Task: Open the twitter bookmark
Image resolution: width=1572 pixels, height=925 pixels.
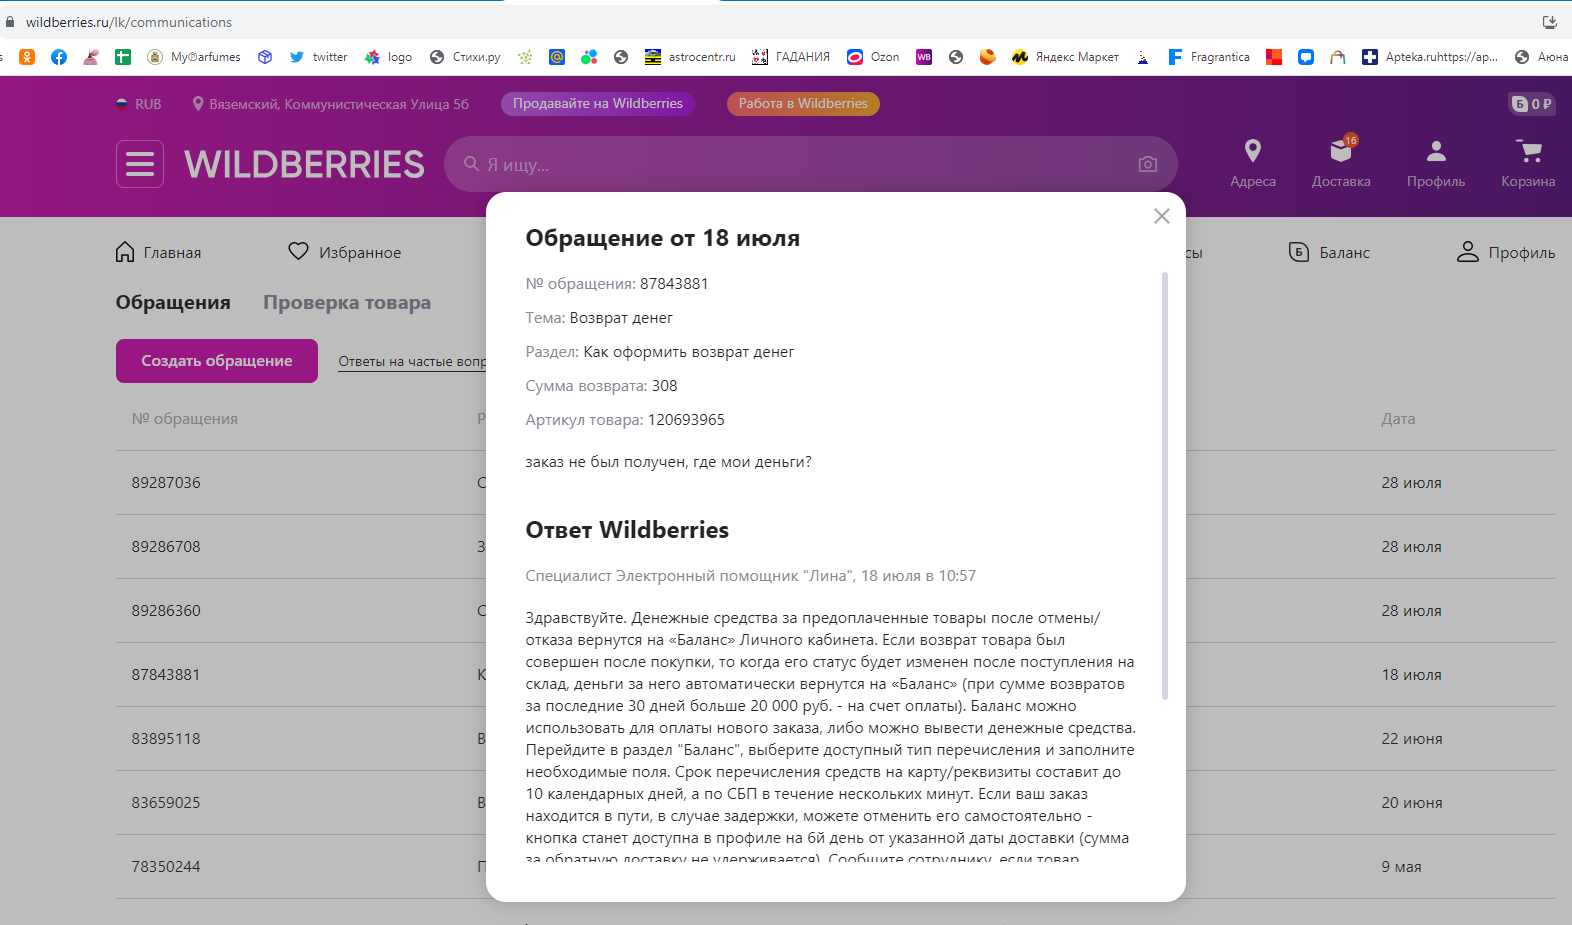Action: 318,57
